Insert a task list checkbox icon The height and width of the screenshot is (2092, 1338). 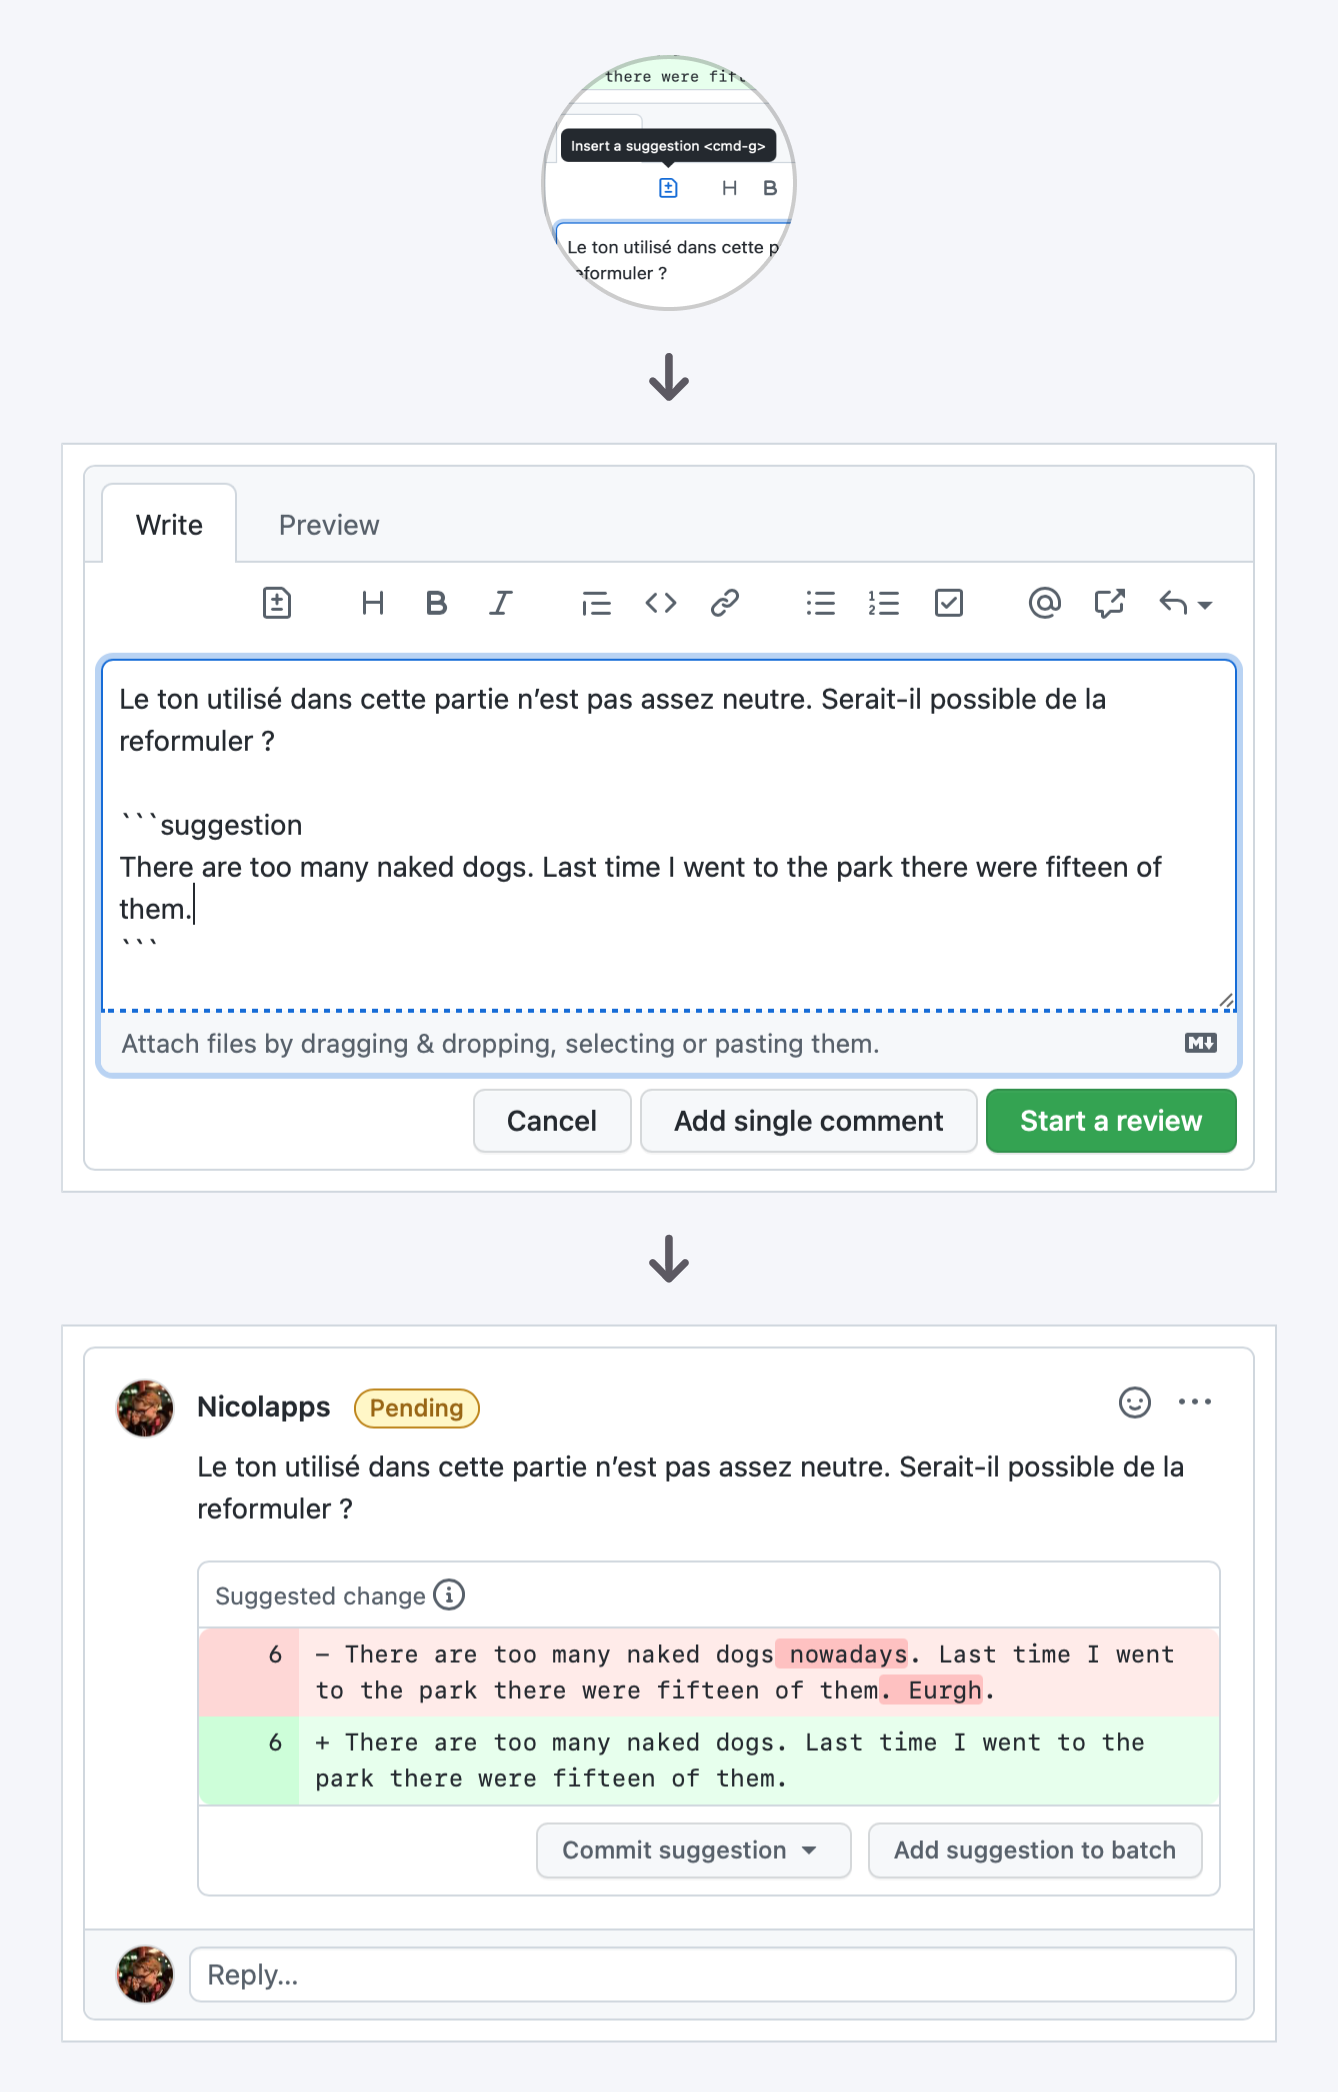(949, 603)
